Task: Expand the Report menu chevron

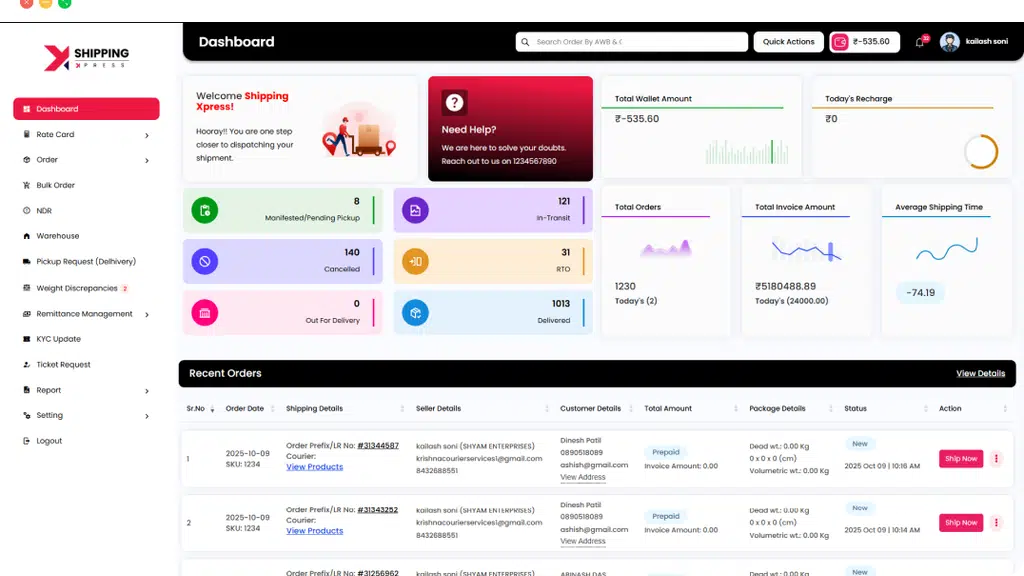Action: [x=147, y=391]
